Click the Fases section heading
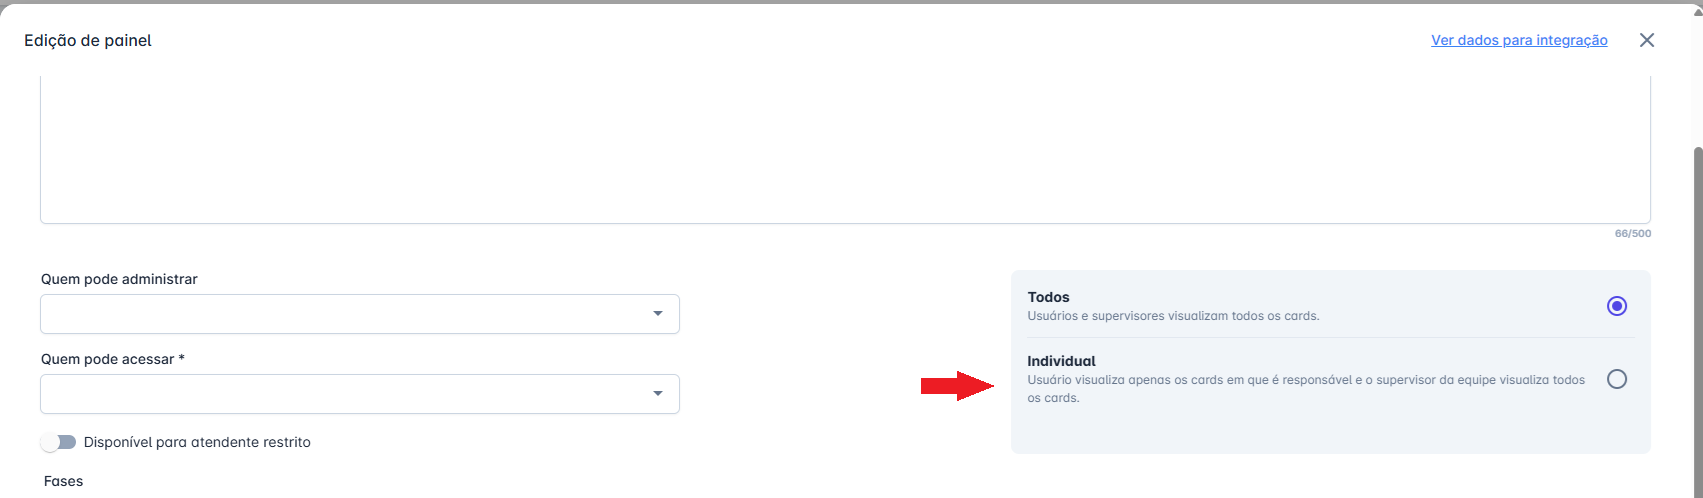 point(63,481)
